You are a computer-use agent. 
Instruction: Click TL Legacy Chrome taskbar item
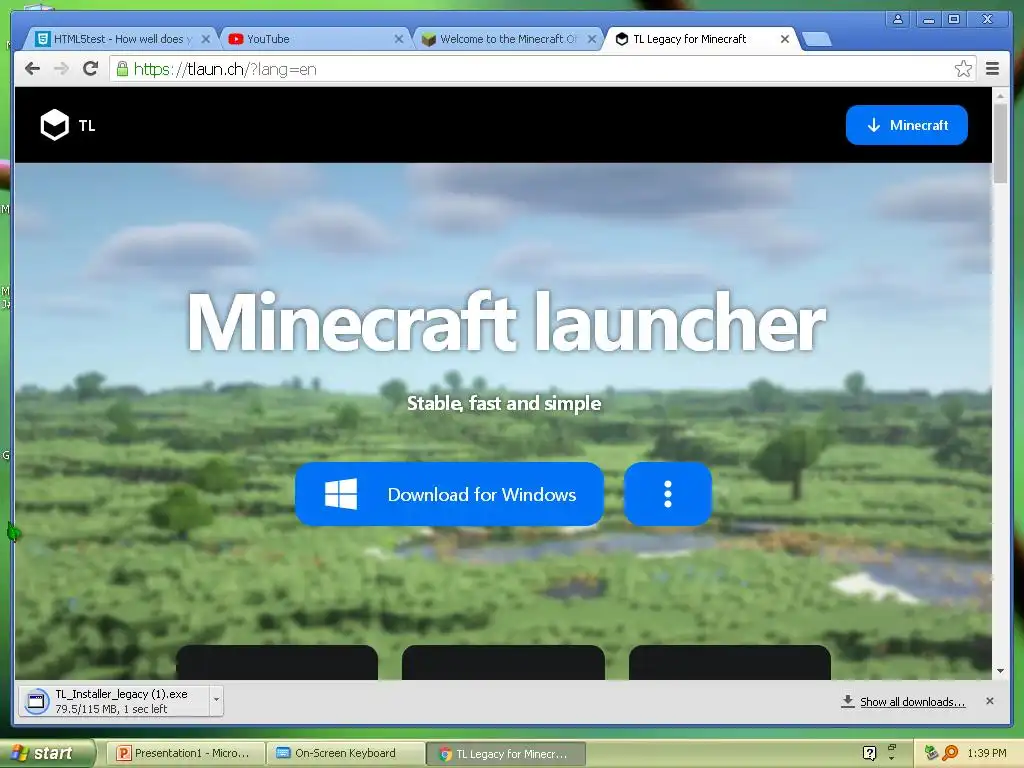pyautogui.click(x=505, y=754)
